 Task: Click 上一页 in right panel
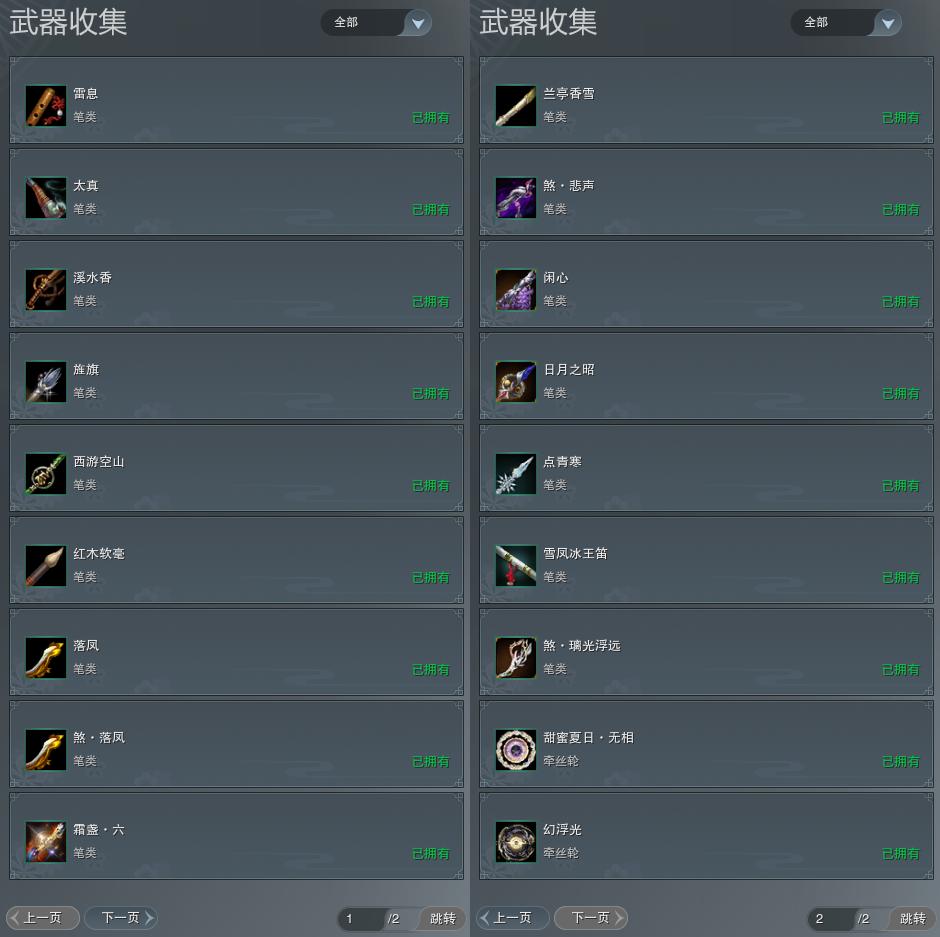513,917
